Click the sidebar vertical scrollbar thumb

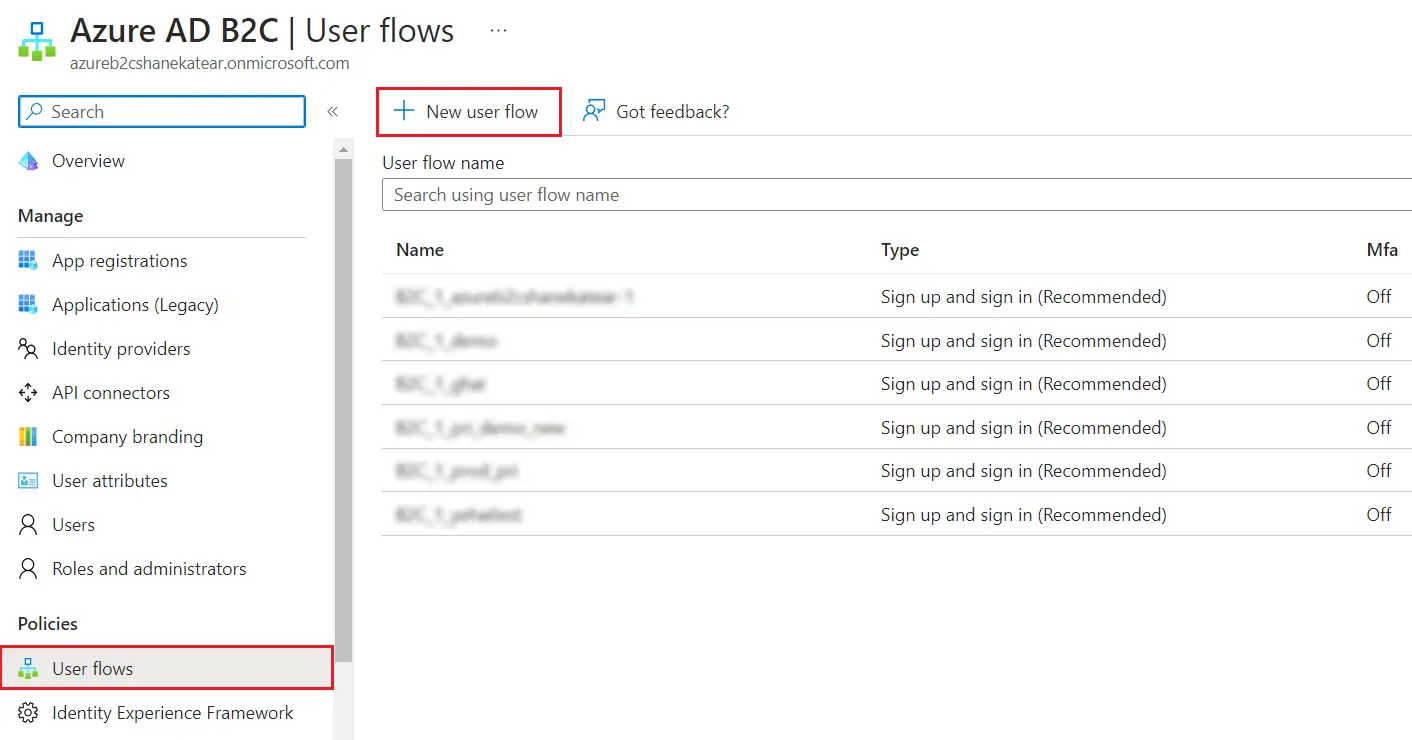pos(344,410)
